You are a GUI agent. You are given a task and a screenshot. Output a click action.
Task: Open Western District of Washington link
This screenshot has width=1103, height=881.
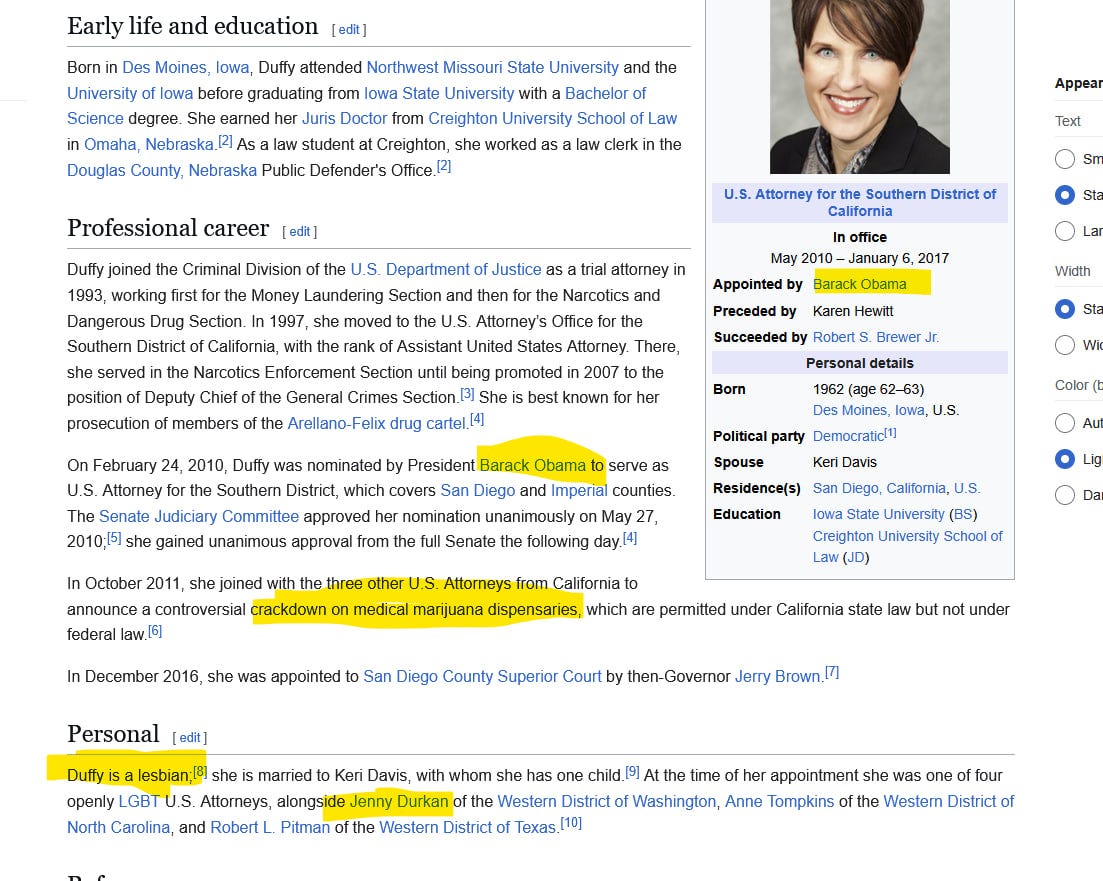606,801
